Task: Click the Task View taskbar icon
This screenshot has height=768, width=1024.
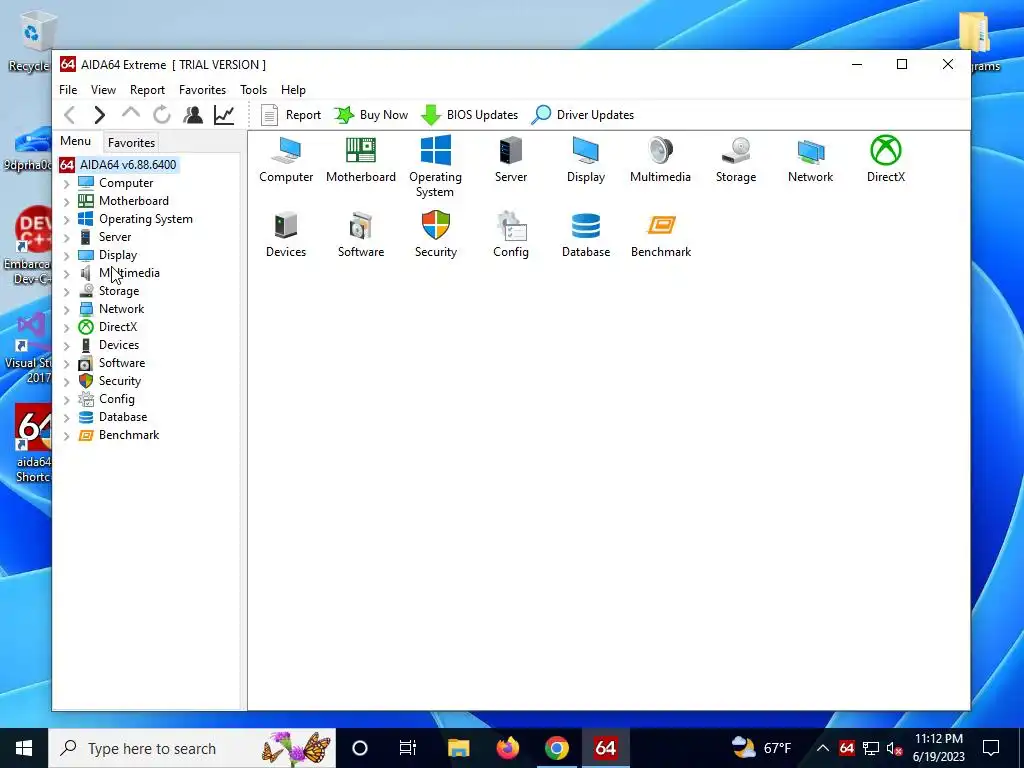Action: pyautogui.click(x=408, y=748)
